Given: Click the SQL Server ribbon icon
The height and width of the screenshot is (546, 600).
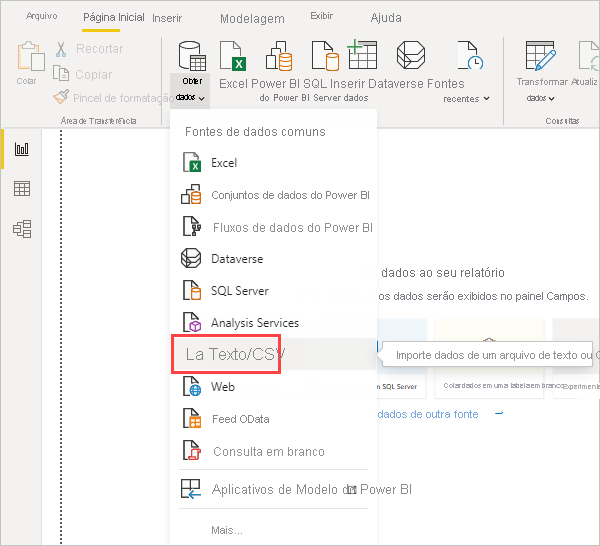Looking at the screenshot, I should point(325,56).
